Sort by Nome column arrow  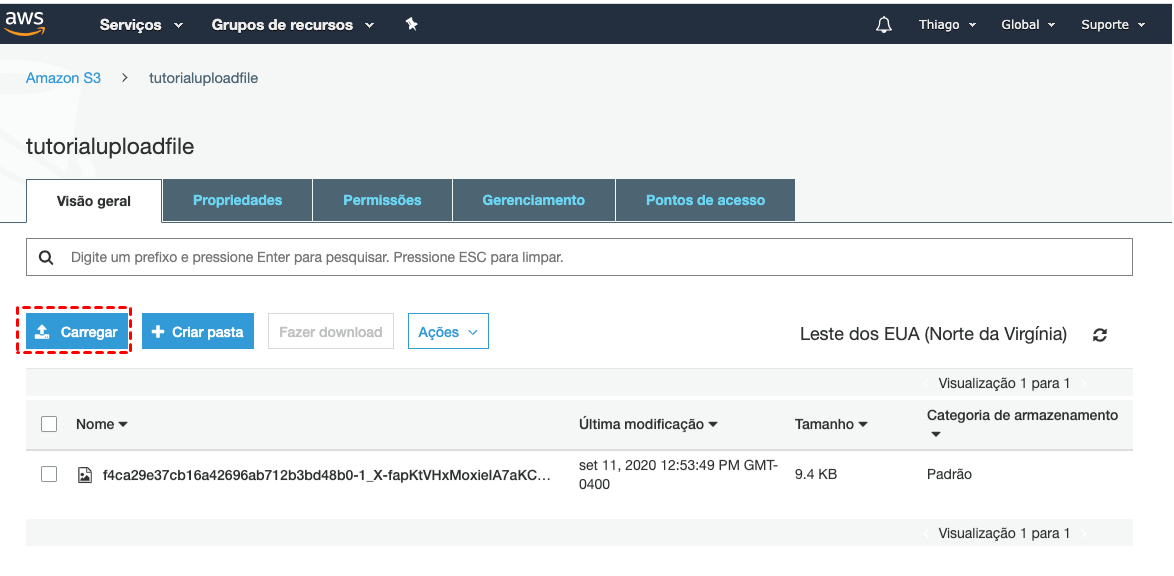pos(123,425)
